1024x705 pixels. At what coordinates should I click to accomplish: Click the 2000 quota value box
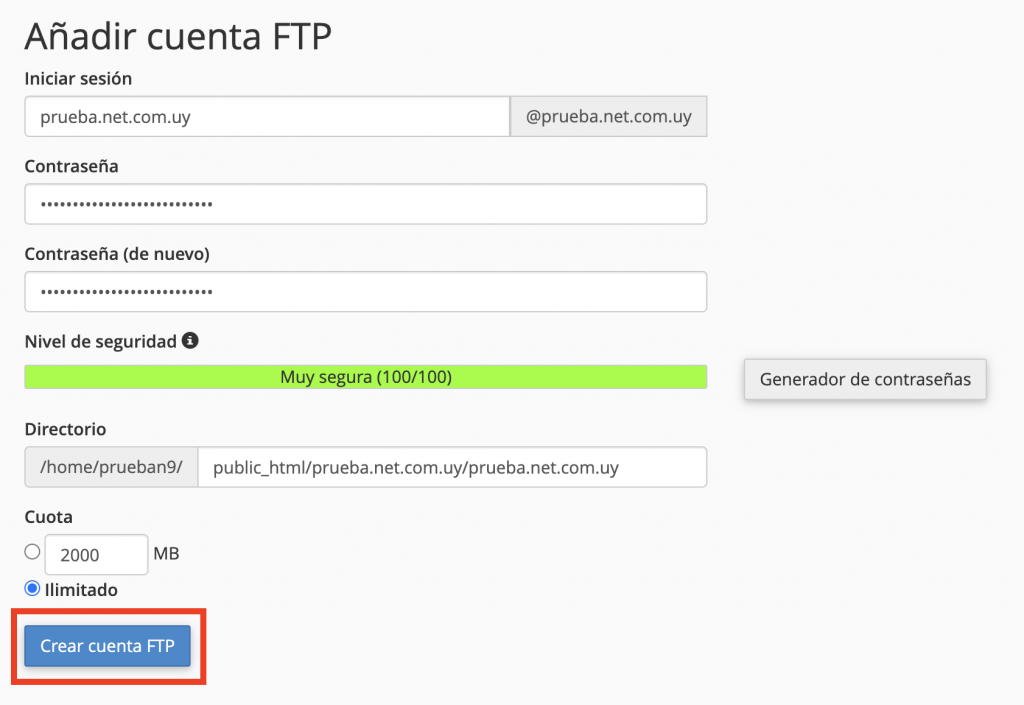(96, 555)
